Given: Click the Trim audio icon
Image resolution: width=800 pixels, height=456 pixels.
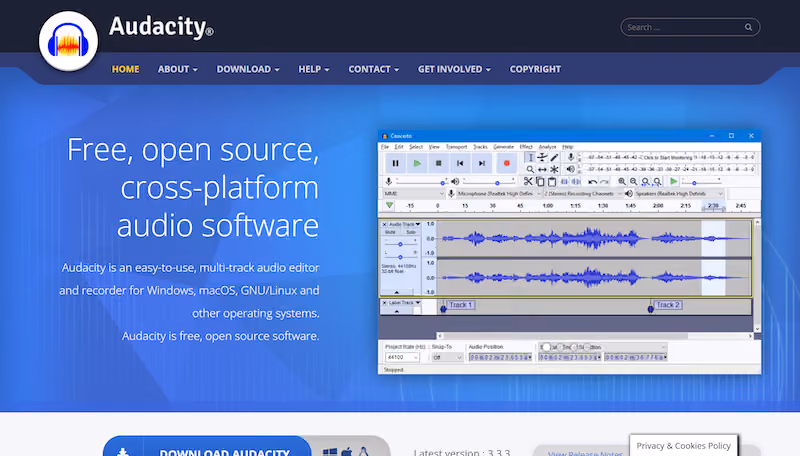Looking at the screenshot, I should (564, 181).
